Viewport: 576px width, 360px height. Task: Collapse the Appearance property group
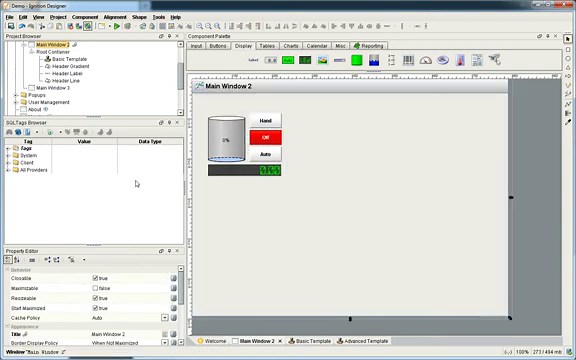click(x=7, y=326)
